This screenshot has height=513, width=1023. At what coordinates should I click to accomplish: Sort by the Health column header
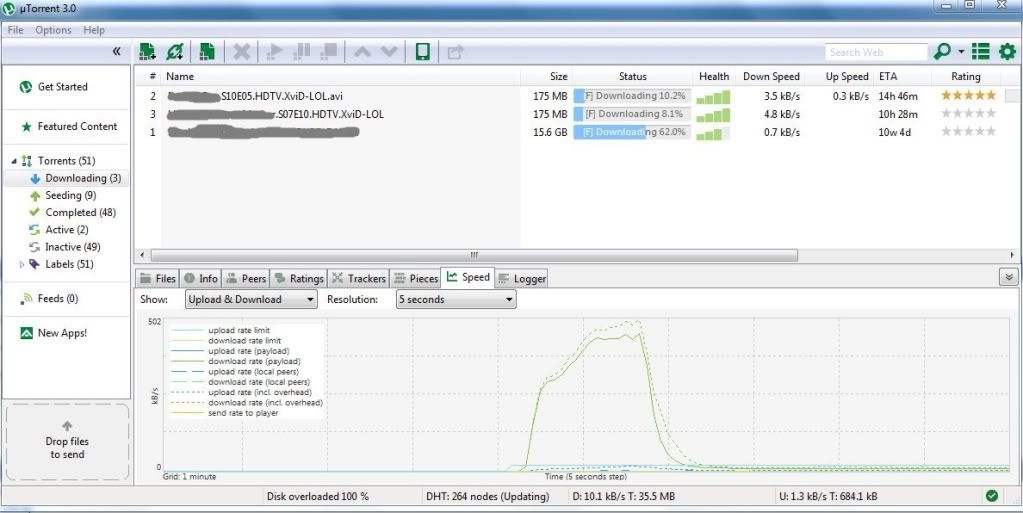coord(714,76)
